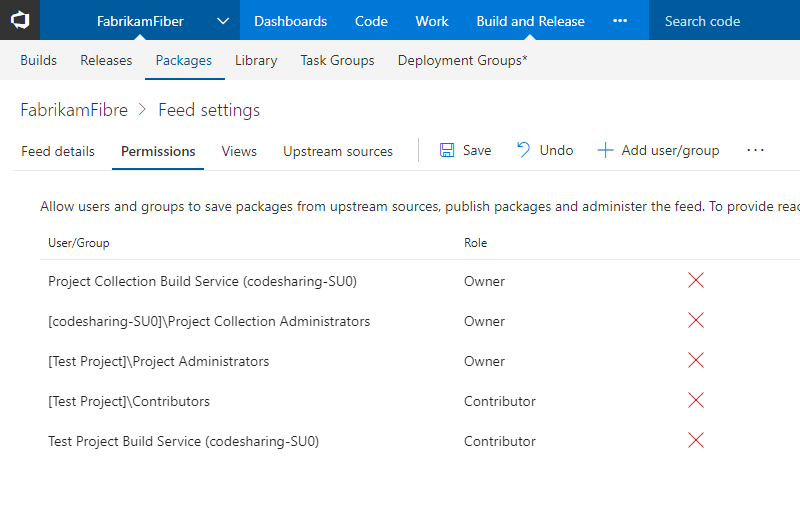Open the Dashboards hub
This screenshot has height=521, width=800.
click(290, 21)
